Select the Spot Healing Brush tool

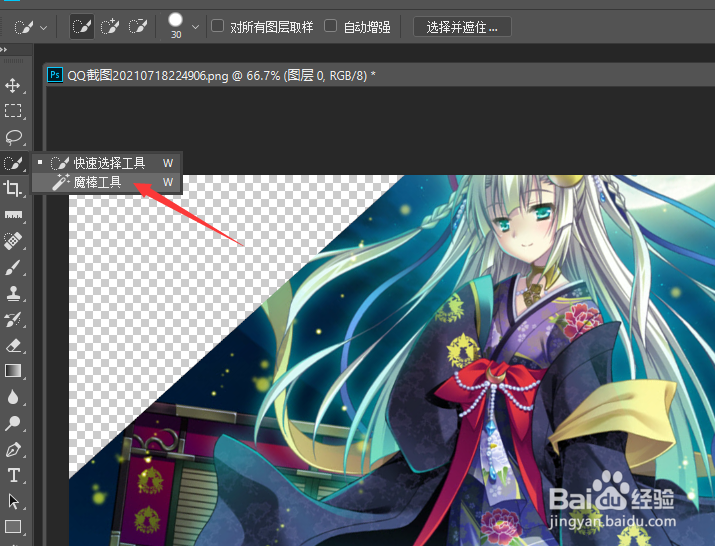point(13,240)
